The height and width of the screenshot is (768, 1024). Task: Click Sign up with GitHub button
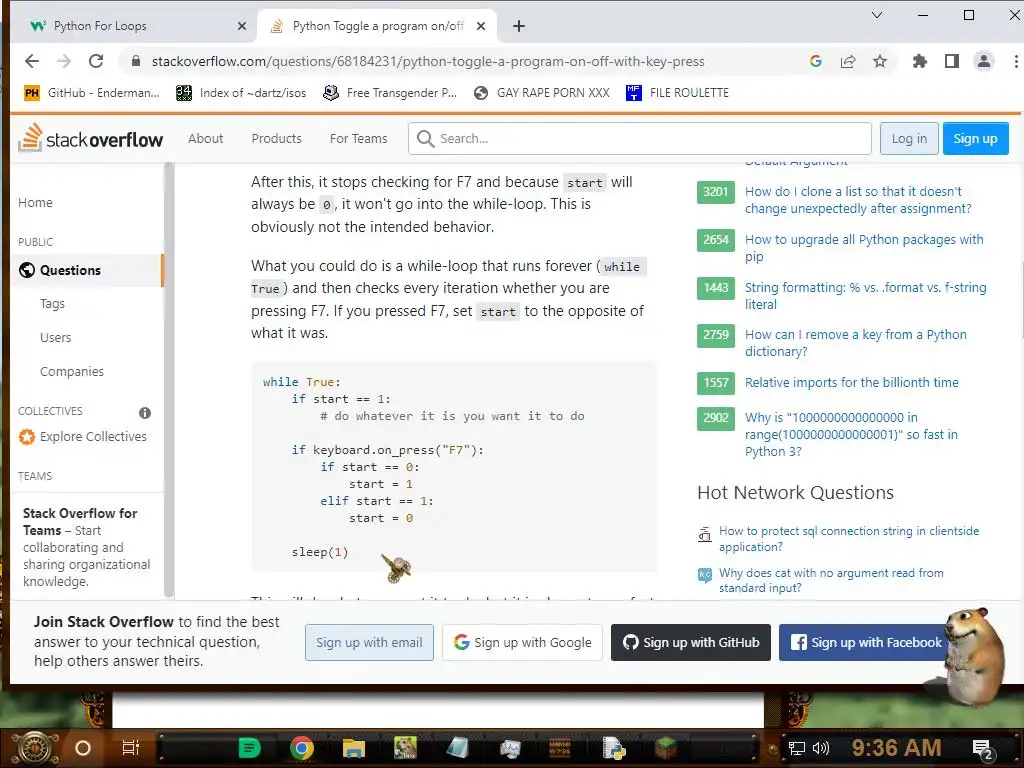(690, 643)
